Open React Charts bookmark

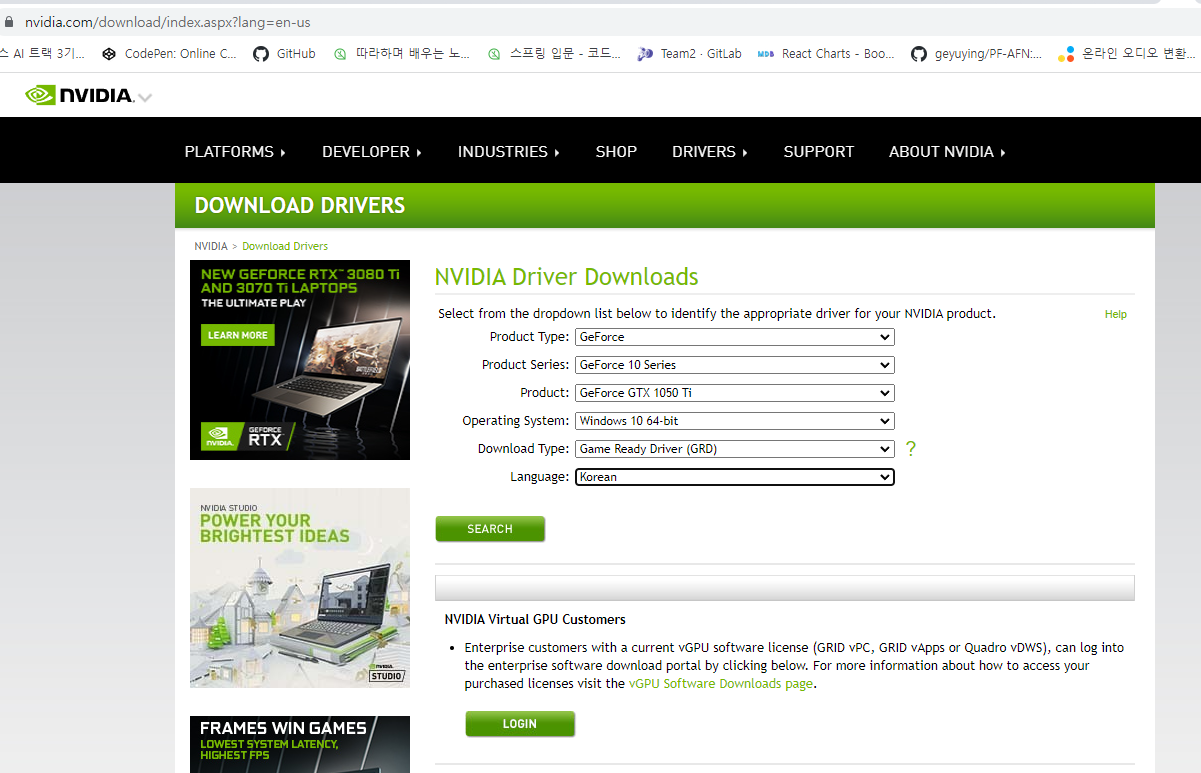click(x=826, y=54)
